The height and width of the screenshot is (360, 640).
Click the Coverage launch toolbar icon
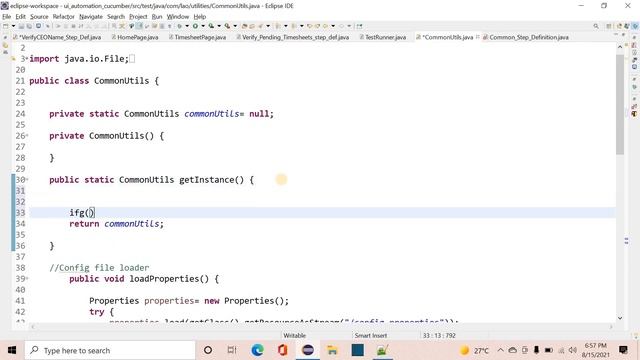click(x=211, y=26)
